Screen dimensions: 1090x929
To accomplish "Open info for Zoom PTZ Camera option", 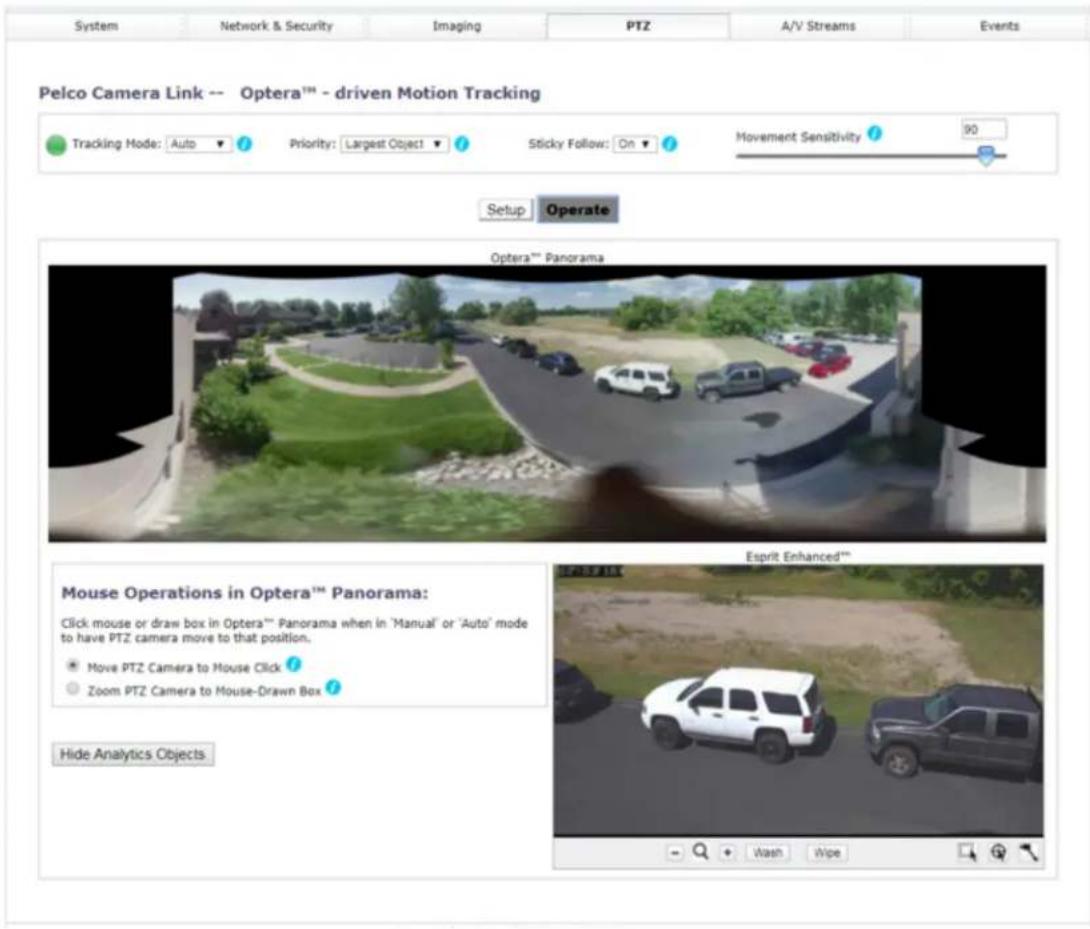I will [333, 688].
